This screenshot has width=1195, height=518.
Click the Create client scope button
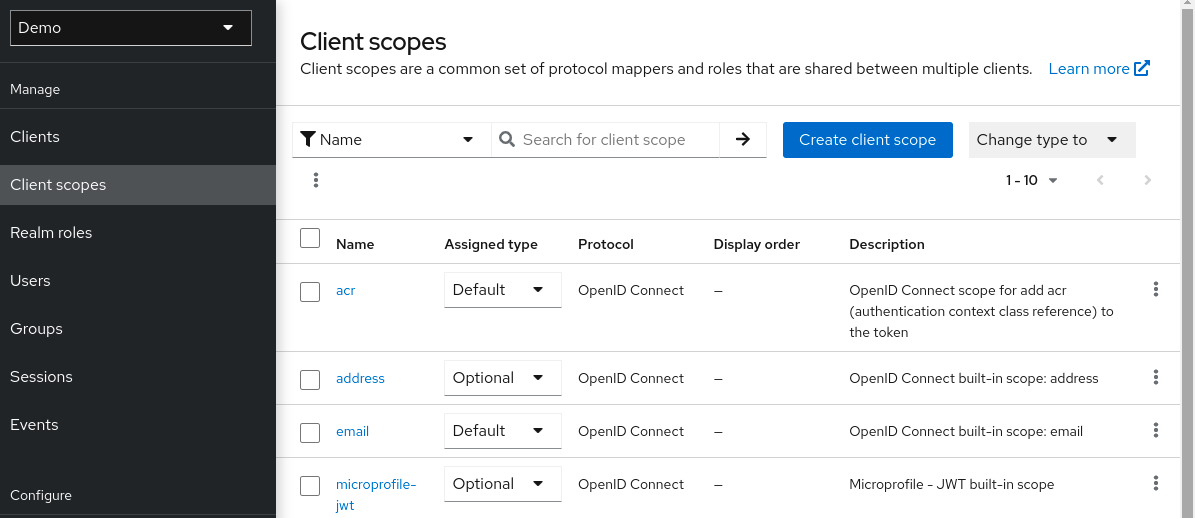point(867,140)
